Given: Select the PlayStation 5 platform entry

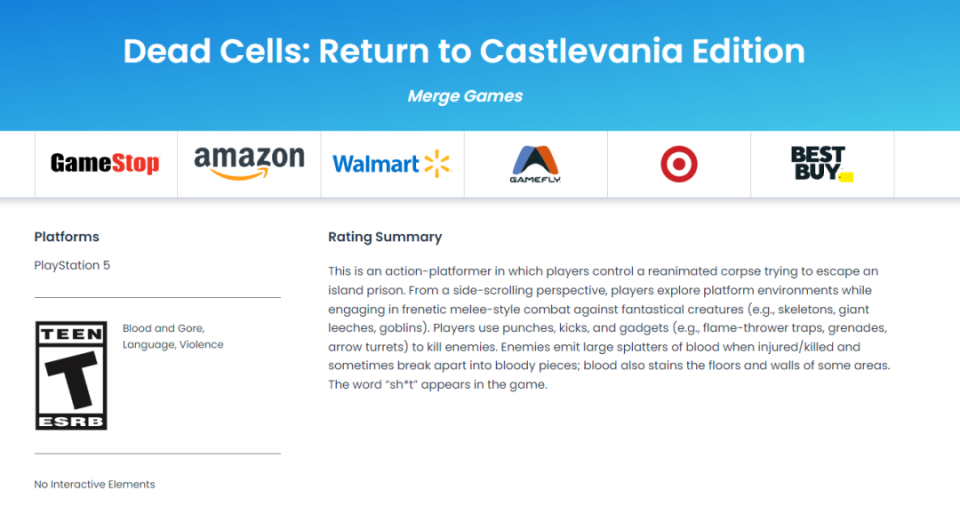Looking at the screenshot, I should click(x=72, y=265).
